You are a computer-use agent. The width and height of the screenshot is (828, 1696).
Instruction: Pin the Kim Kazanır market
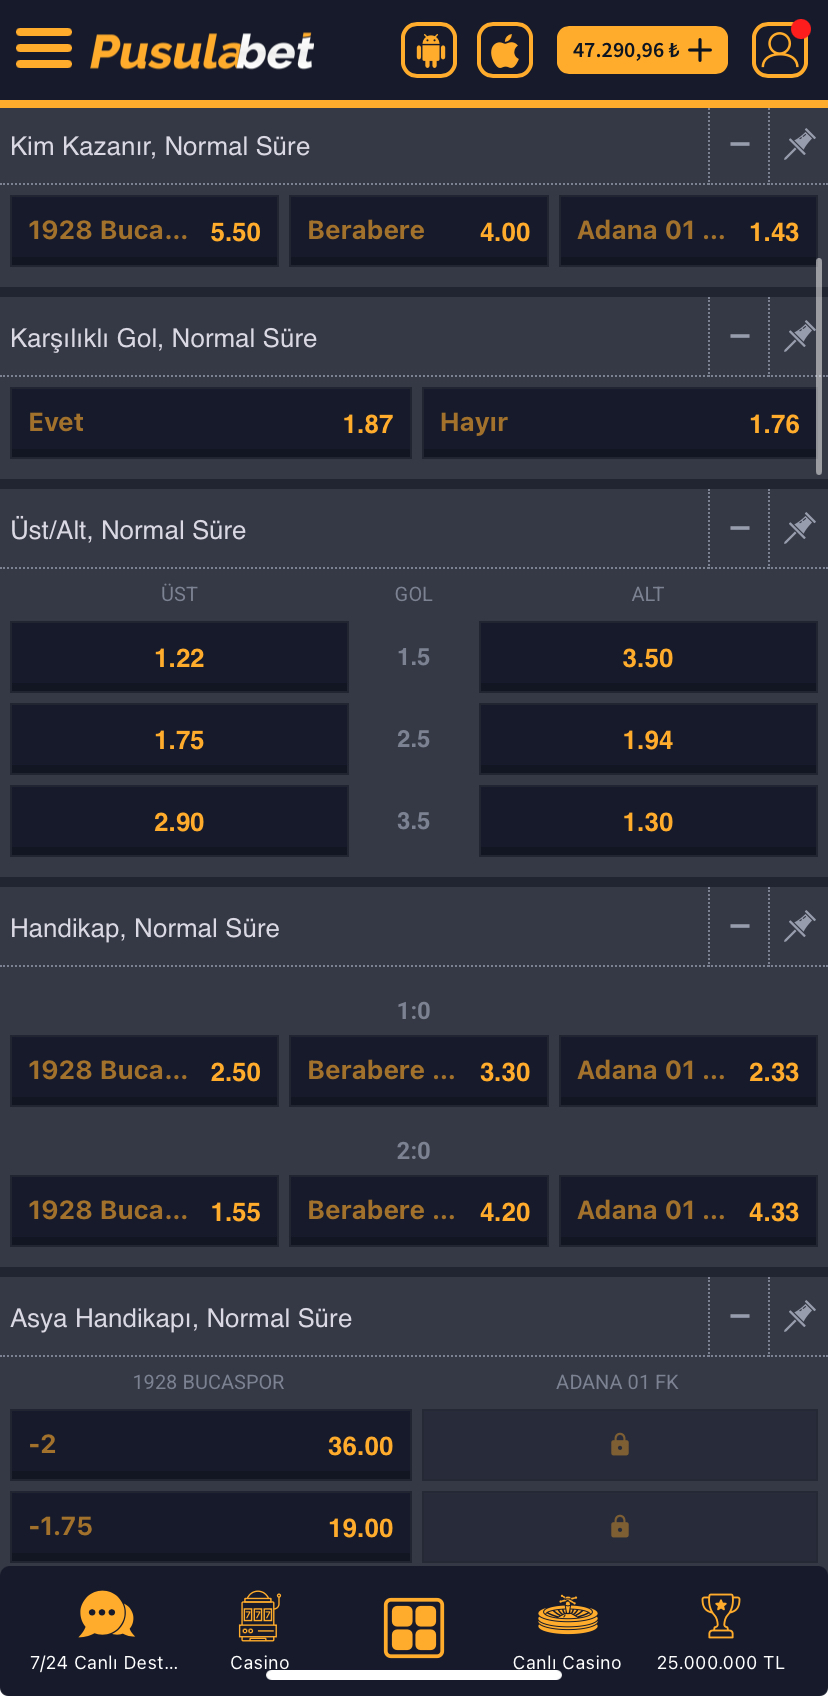pyautogui.click(x=799, y=145)
